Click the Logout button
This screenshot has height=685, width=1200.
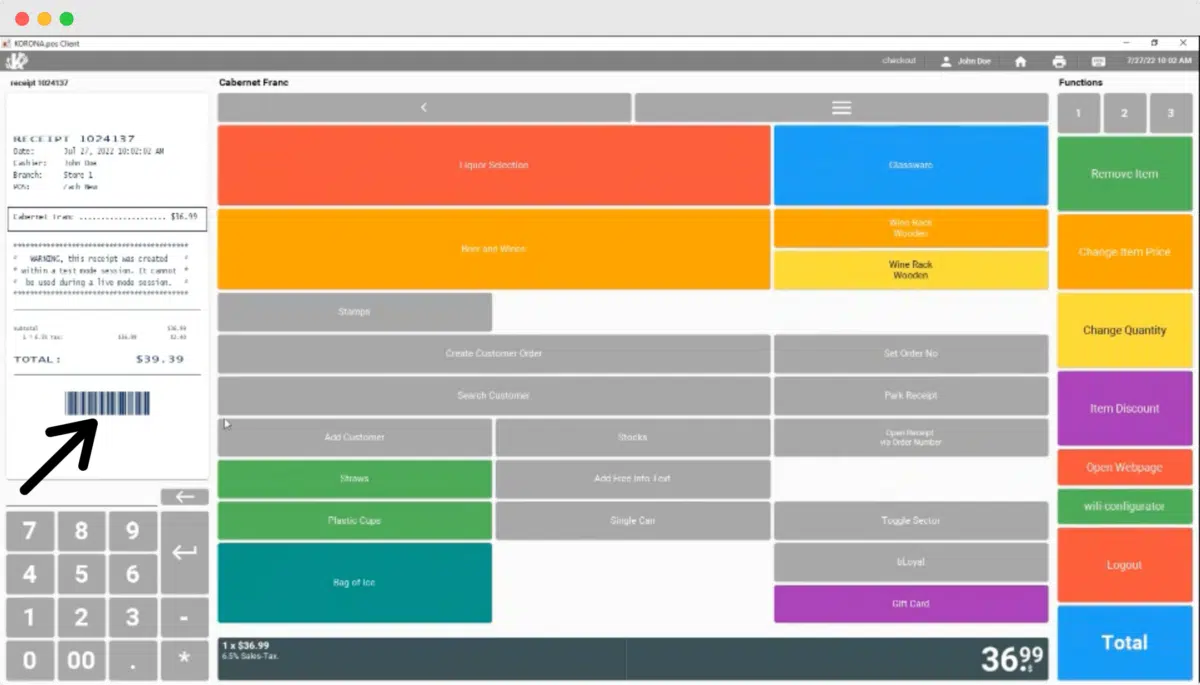pyautogui.click(x=1125, y=565)
